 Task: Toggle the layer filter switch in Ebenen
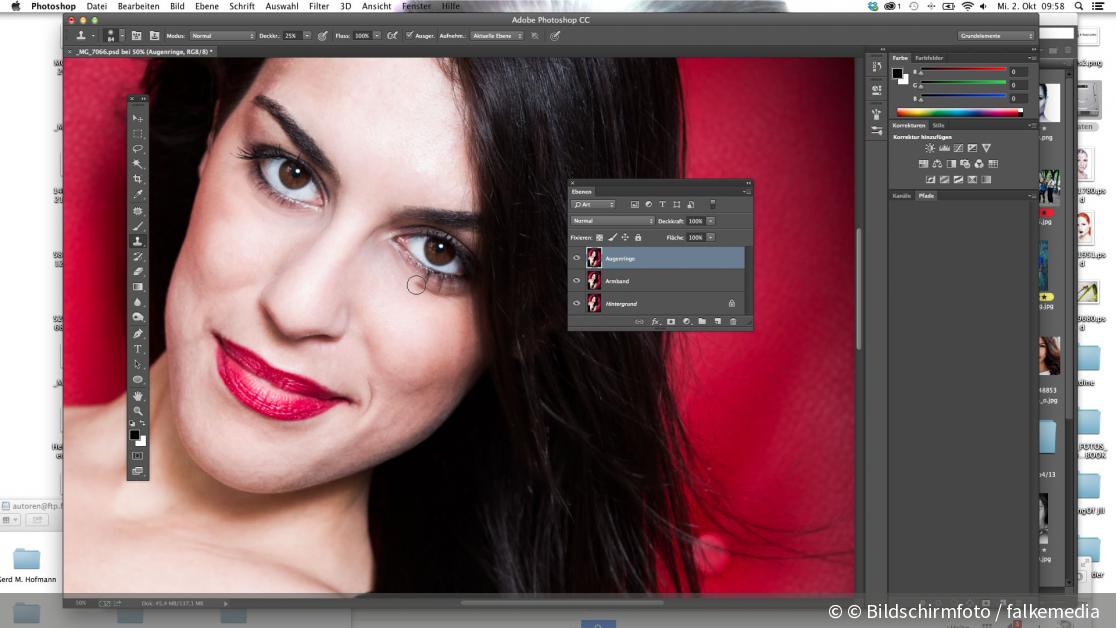click(x=712, y=204)
